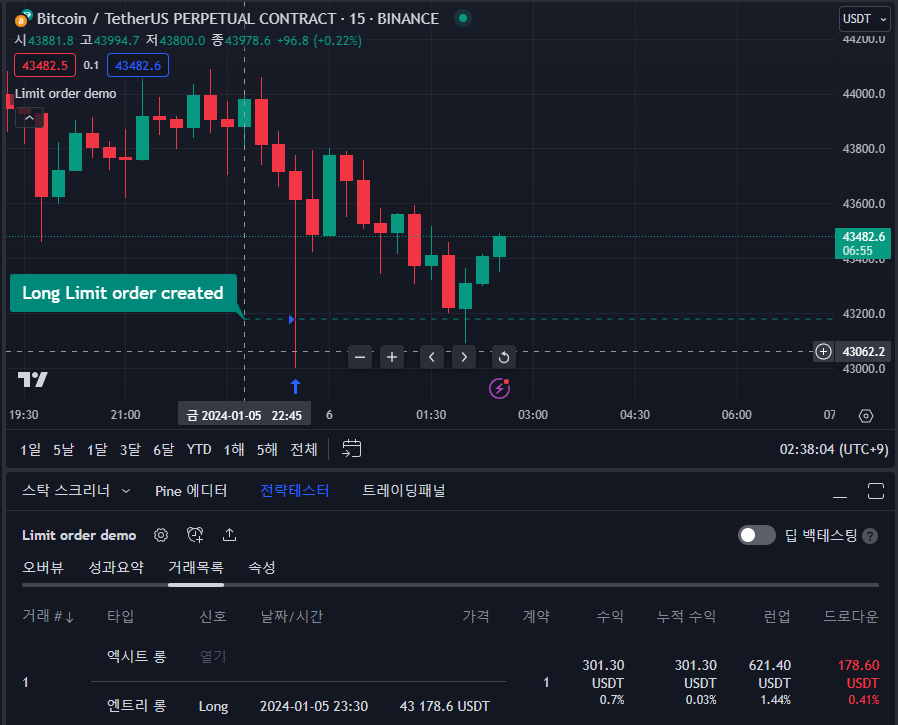Click the 누적 수익 column header
Image resolution: width=898 pixels, height=725 pixels.
(686, 616)
